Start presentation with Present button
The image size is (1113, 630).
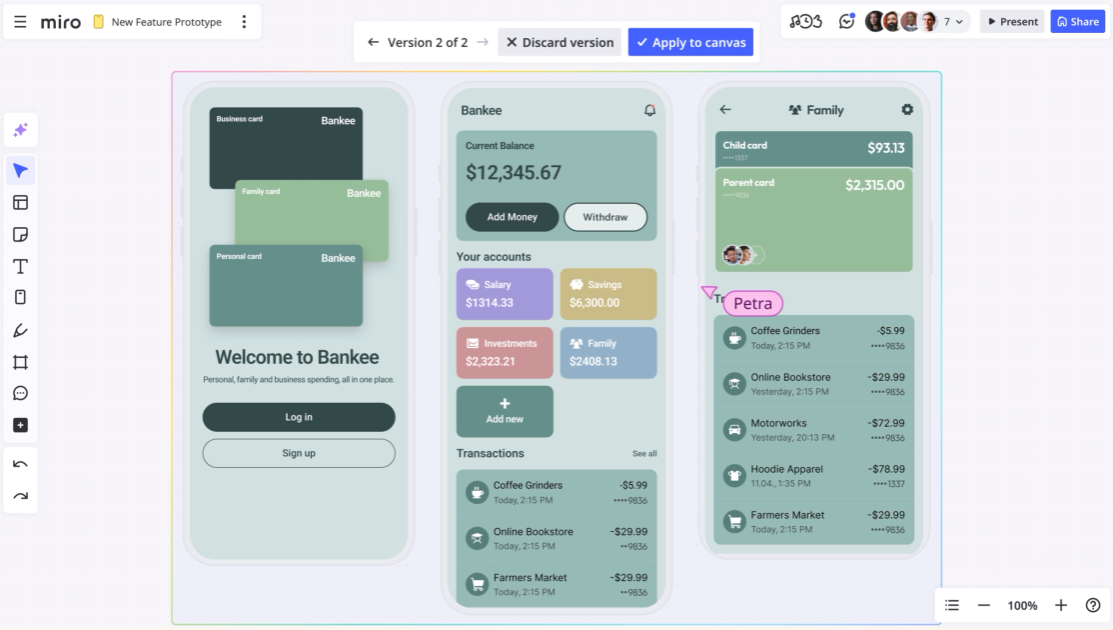(1012, 21)
